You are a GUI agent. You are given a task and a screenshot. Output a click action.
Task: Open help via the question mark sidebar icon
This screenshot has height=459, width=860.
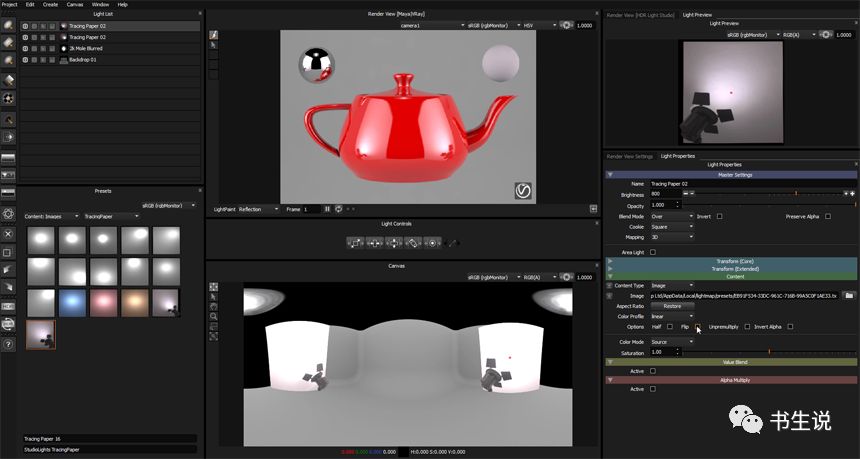coord(8,344)
